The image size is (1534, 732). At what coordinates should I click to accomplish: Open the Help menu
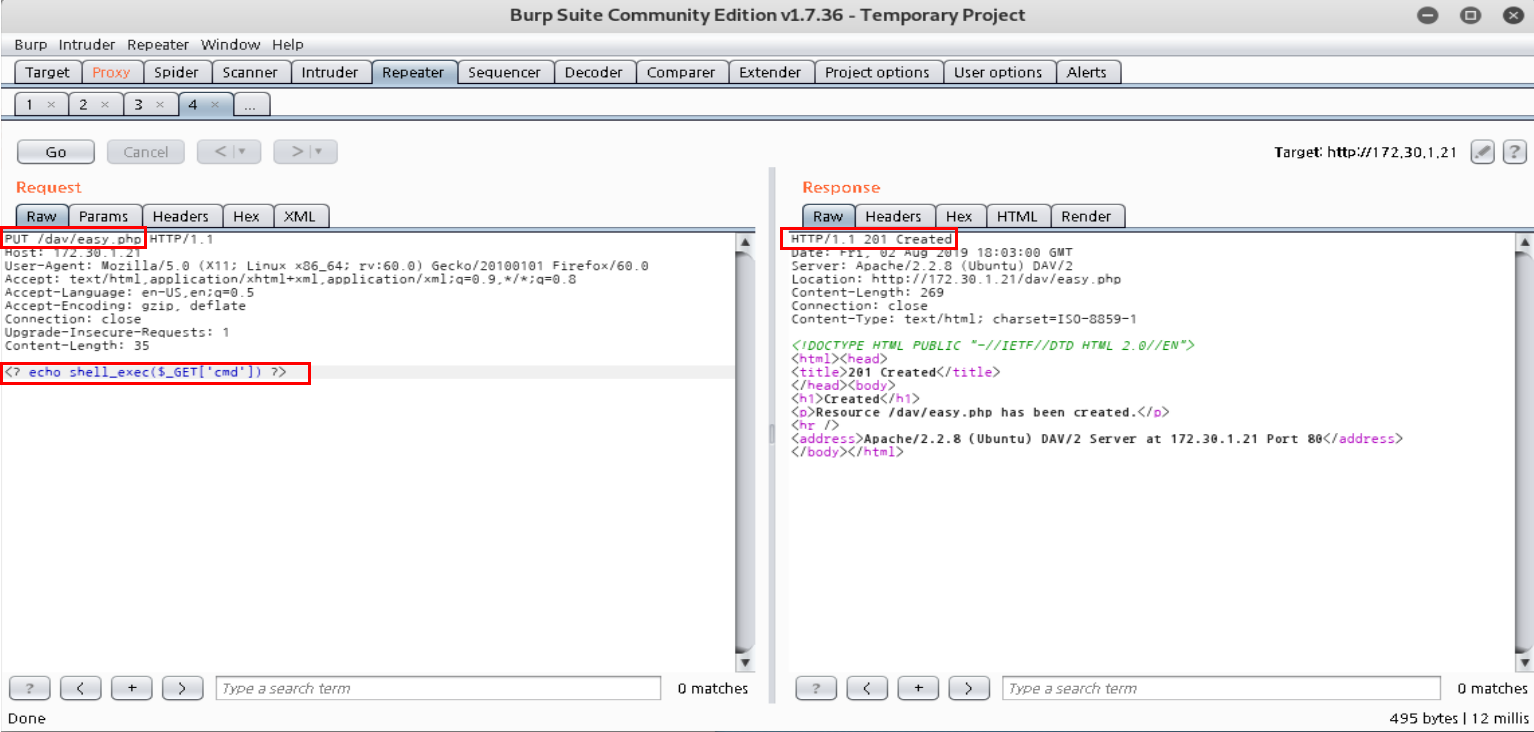click(288, 45)
